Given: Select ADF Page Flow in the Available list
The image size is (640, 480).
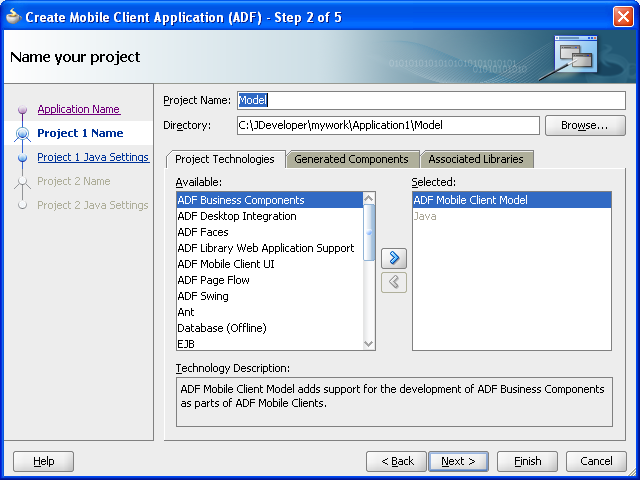Looking at the screenshot, I should (x=270, y=280).
